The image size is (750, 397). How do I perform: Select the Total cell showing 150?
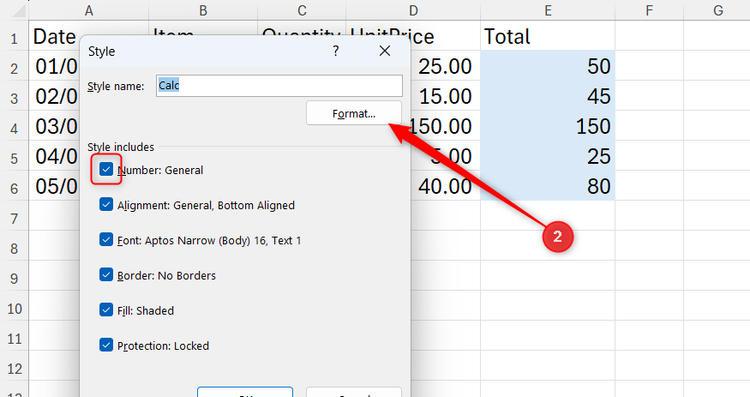pos(548,126)
